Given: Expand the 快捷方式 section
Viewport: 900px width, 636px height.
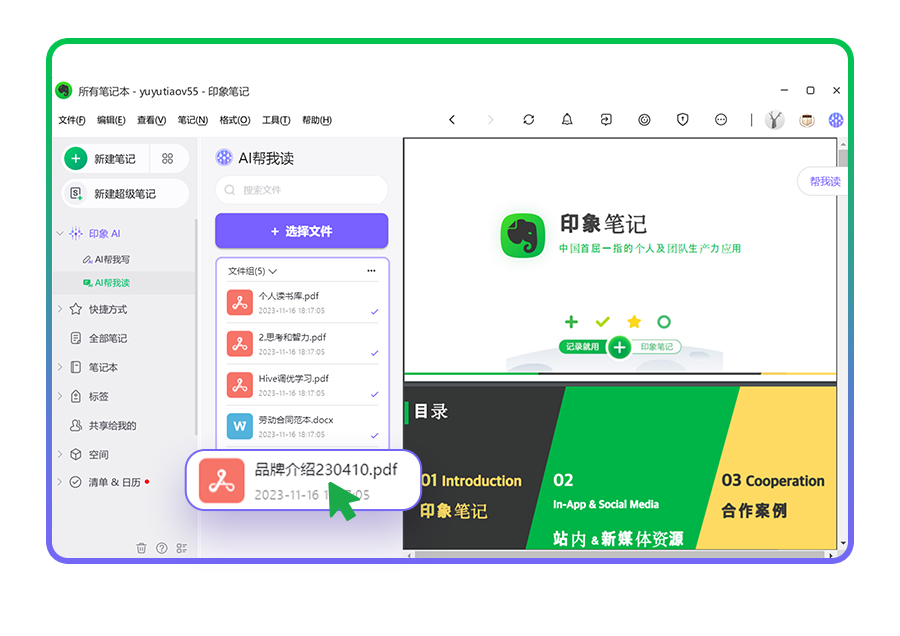Looking at the screenshot, I should (x=60, y=309).
